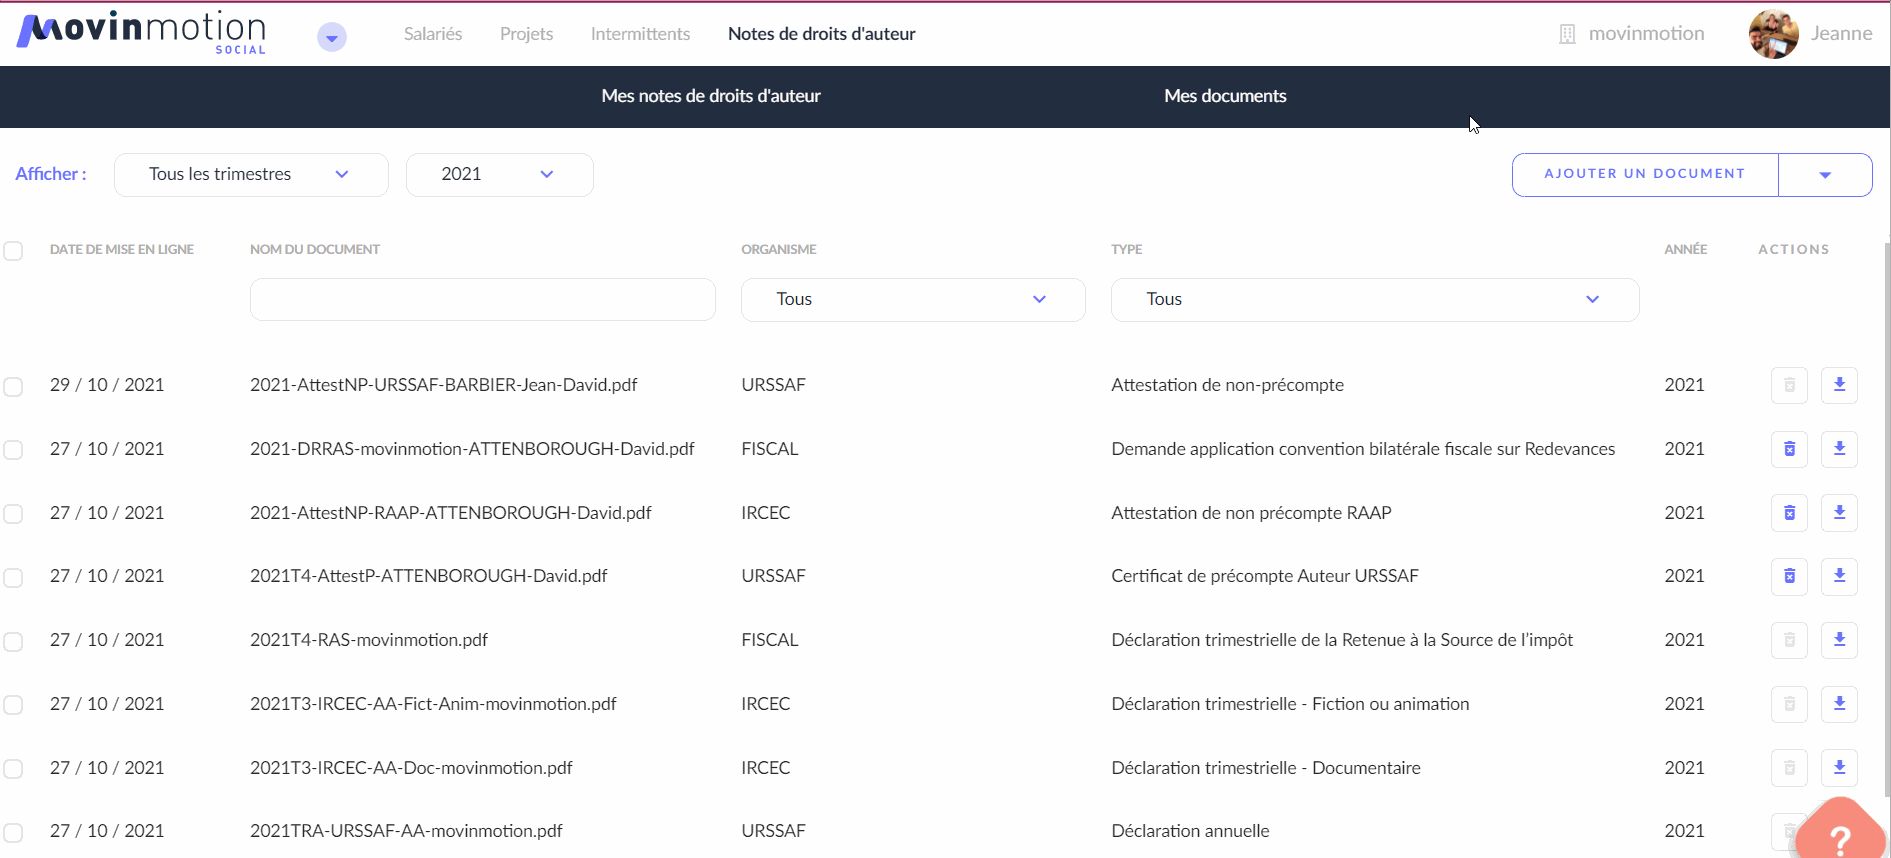Download the 2021T4-RAS-movinmotion.pdf file
Screen dimensions: 1891x858
pyautogui.click(x=1839, y=640)
